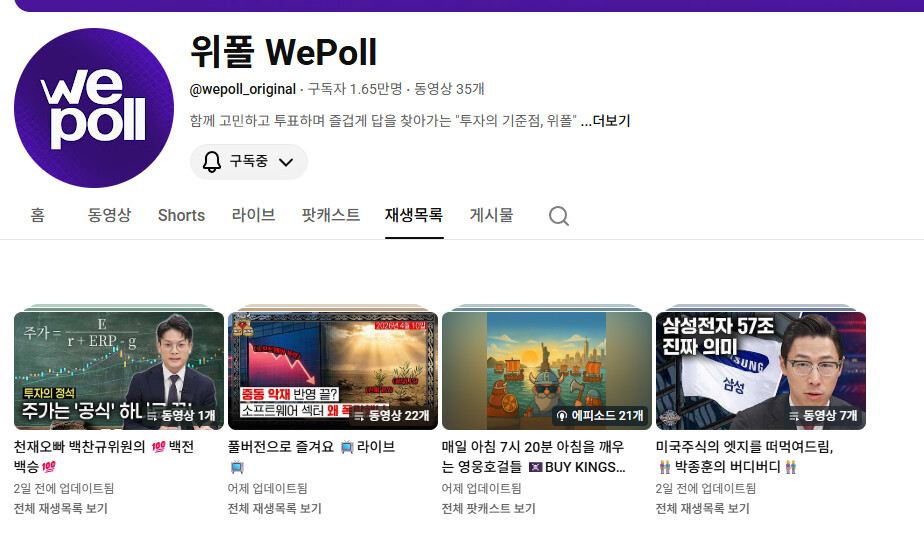The width and height of the screenshot is (924, 536).
Task: Open the Shorts tab
Action: (182, 215)
